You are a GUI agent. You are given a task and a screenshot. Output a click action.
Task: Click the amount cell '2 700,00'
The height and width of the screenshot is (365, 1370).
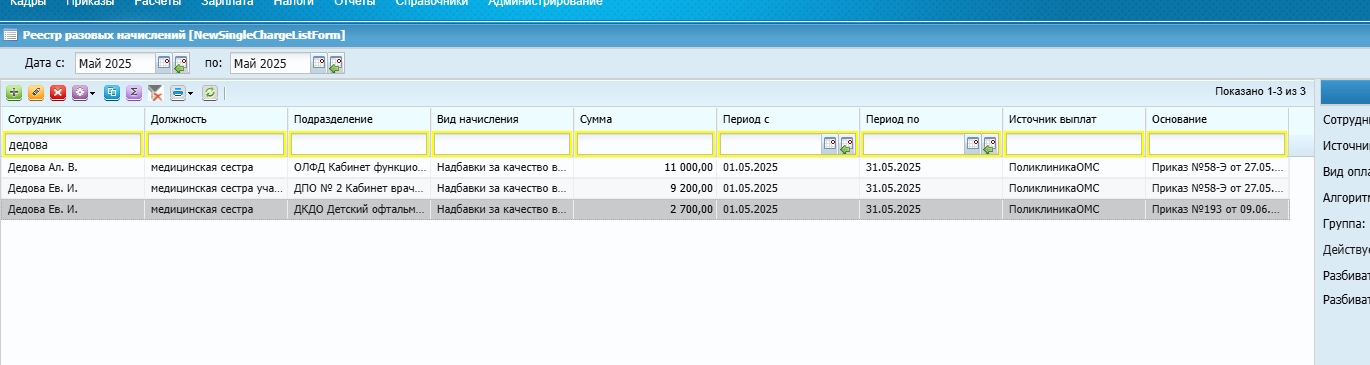645,209
